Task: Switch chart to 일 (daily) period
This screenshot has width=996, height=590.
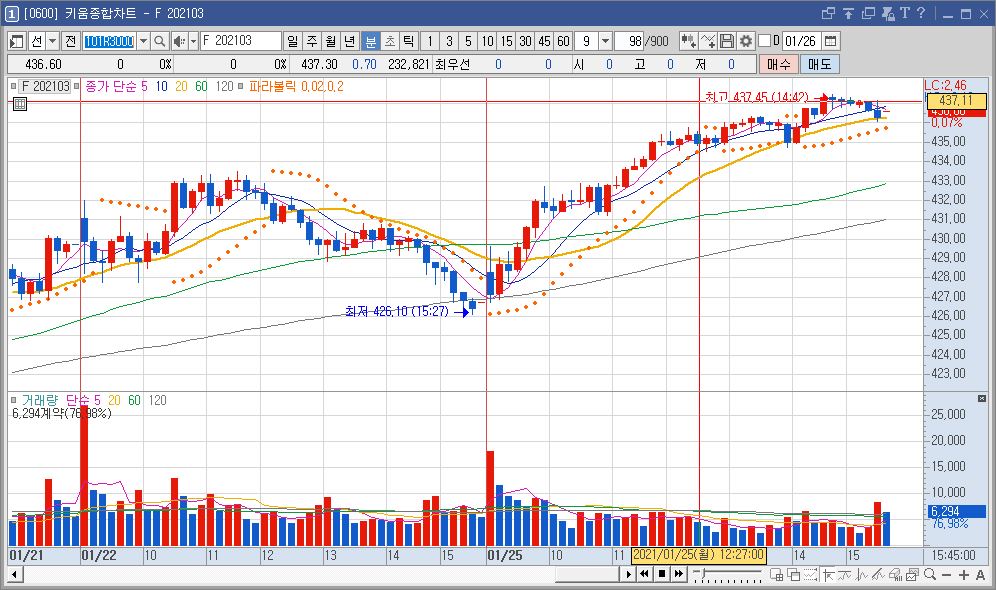Action: point(292,41)
